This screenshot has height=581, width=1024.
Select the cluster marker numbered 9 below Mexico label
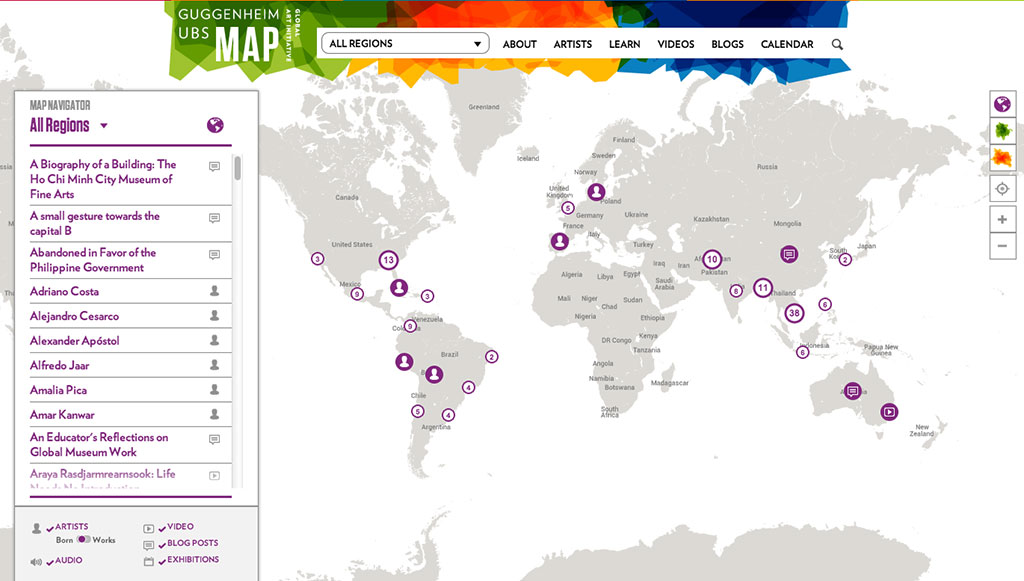click(x=357, y=294)
